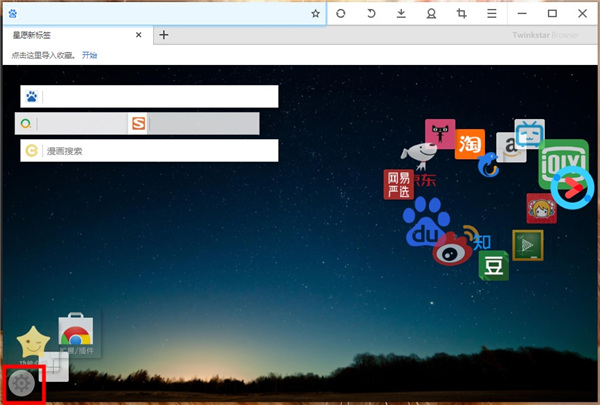Maximize the browser window
Viewport: 600px width, 405px height.
(552, 14)
